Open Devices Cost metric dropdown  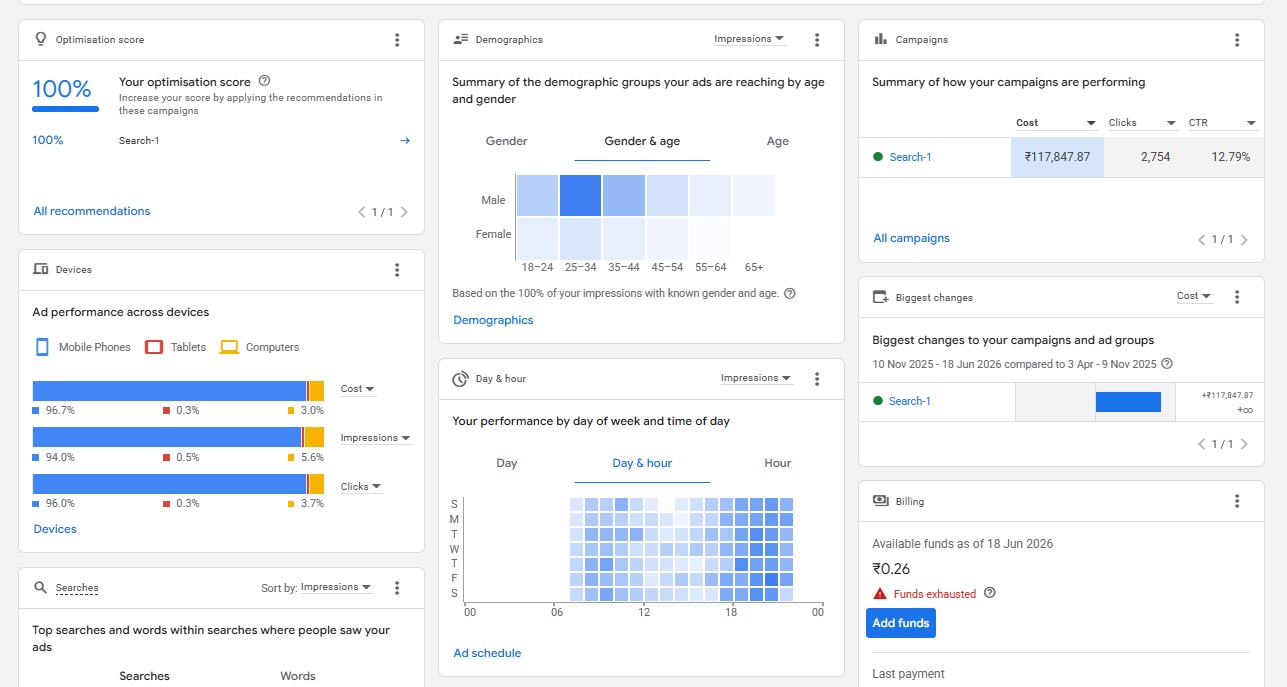click(358, 389)
